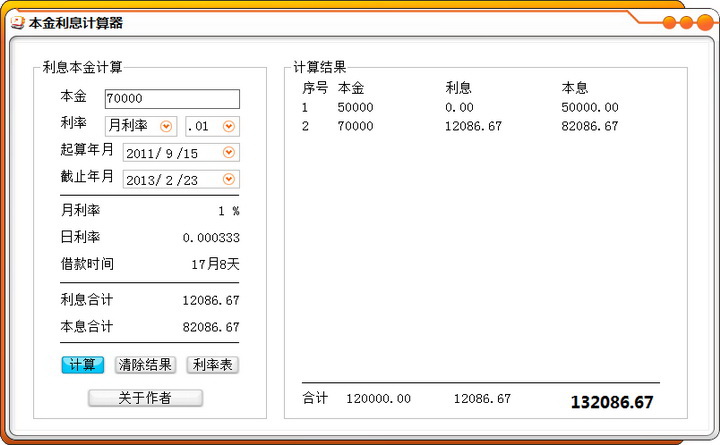720x445 pixels.
Task: Open the 截止年月 end date picker
Action: click(229, 179)
